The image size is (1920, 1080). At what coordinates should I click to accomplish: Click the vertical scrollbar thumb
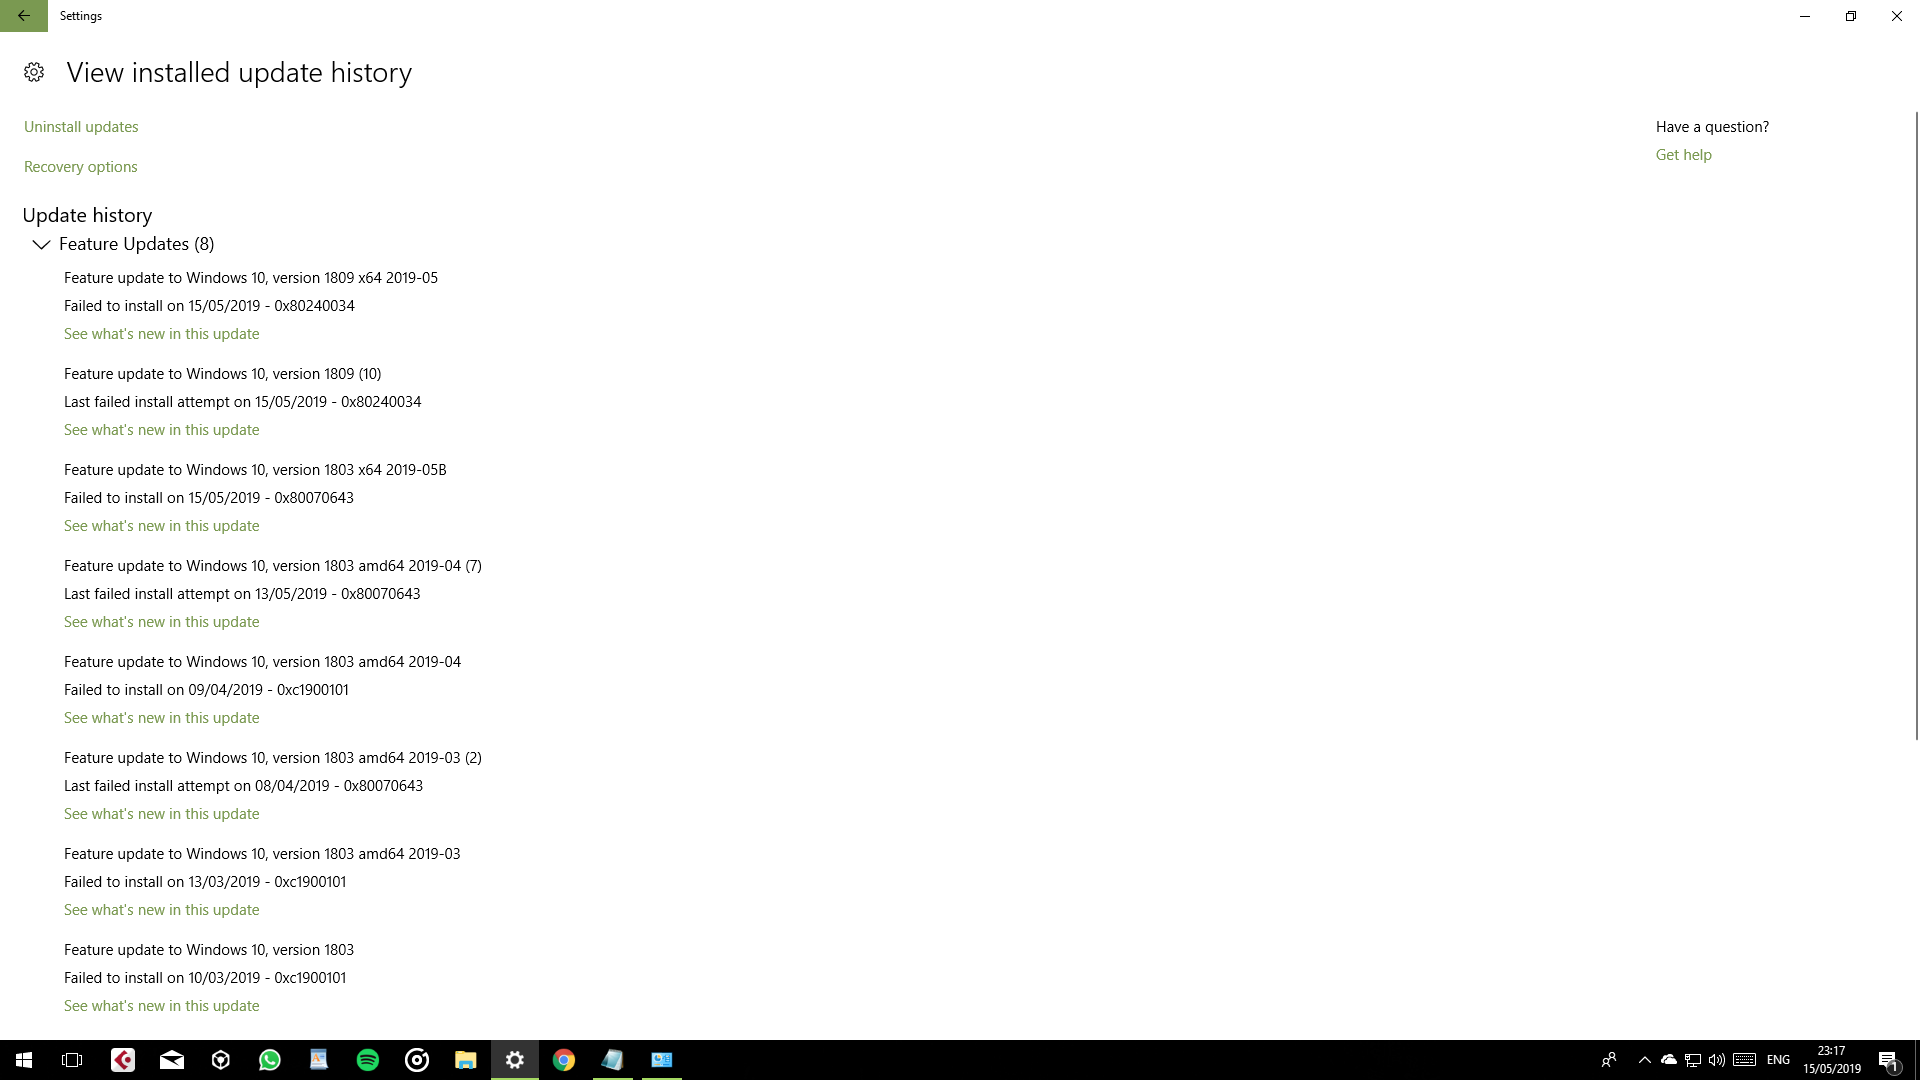1916,425
